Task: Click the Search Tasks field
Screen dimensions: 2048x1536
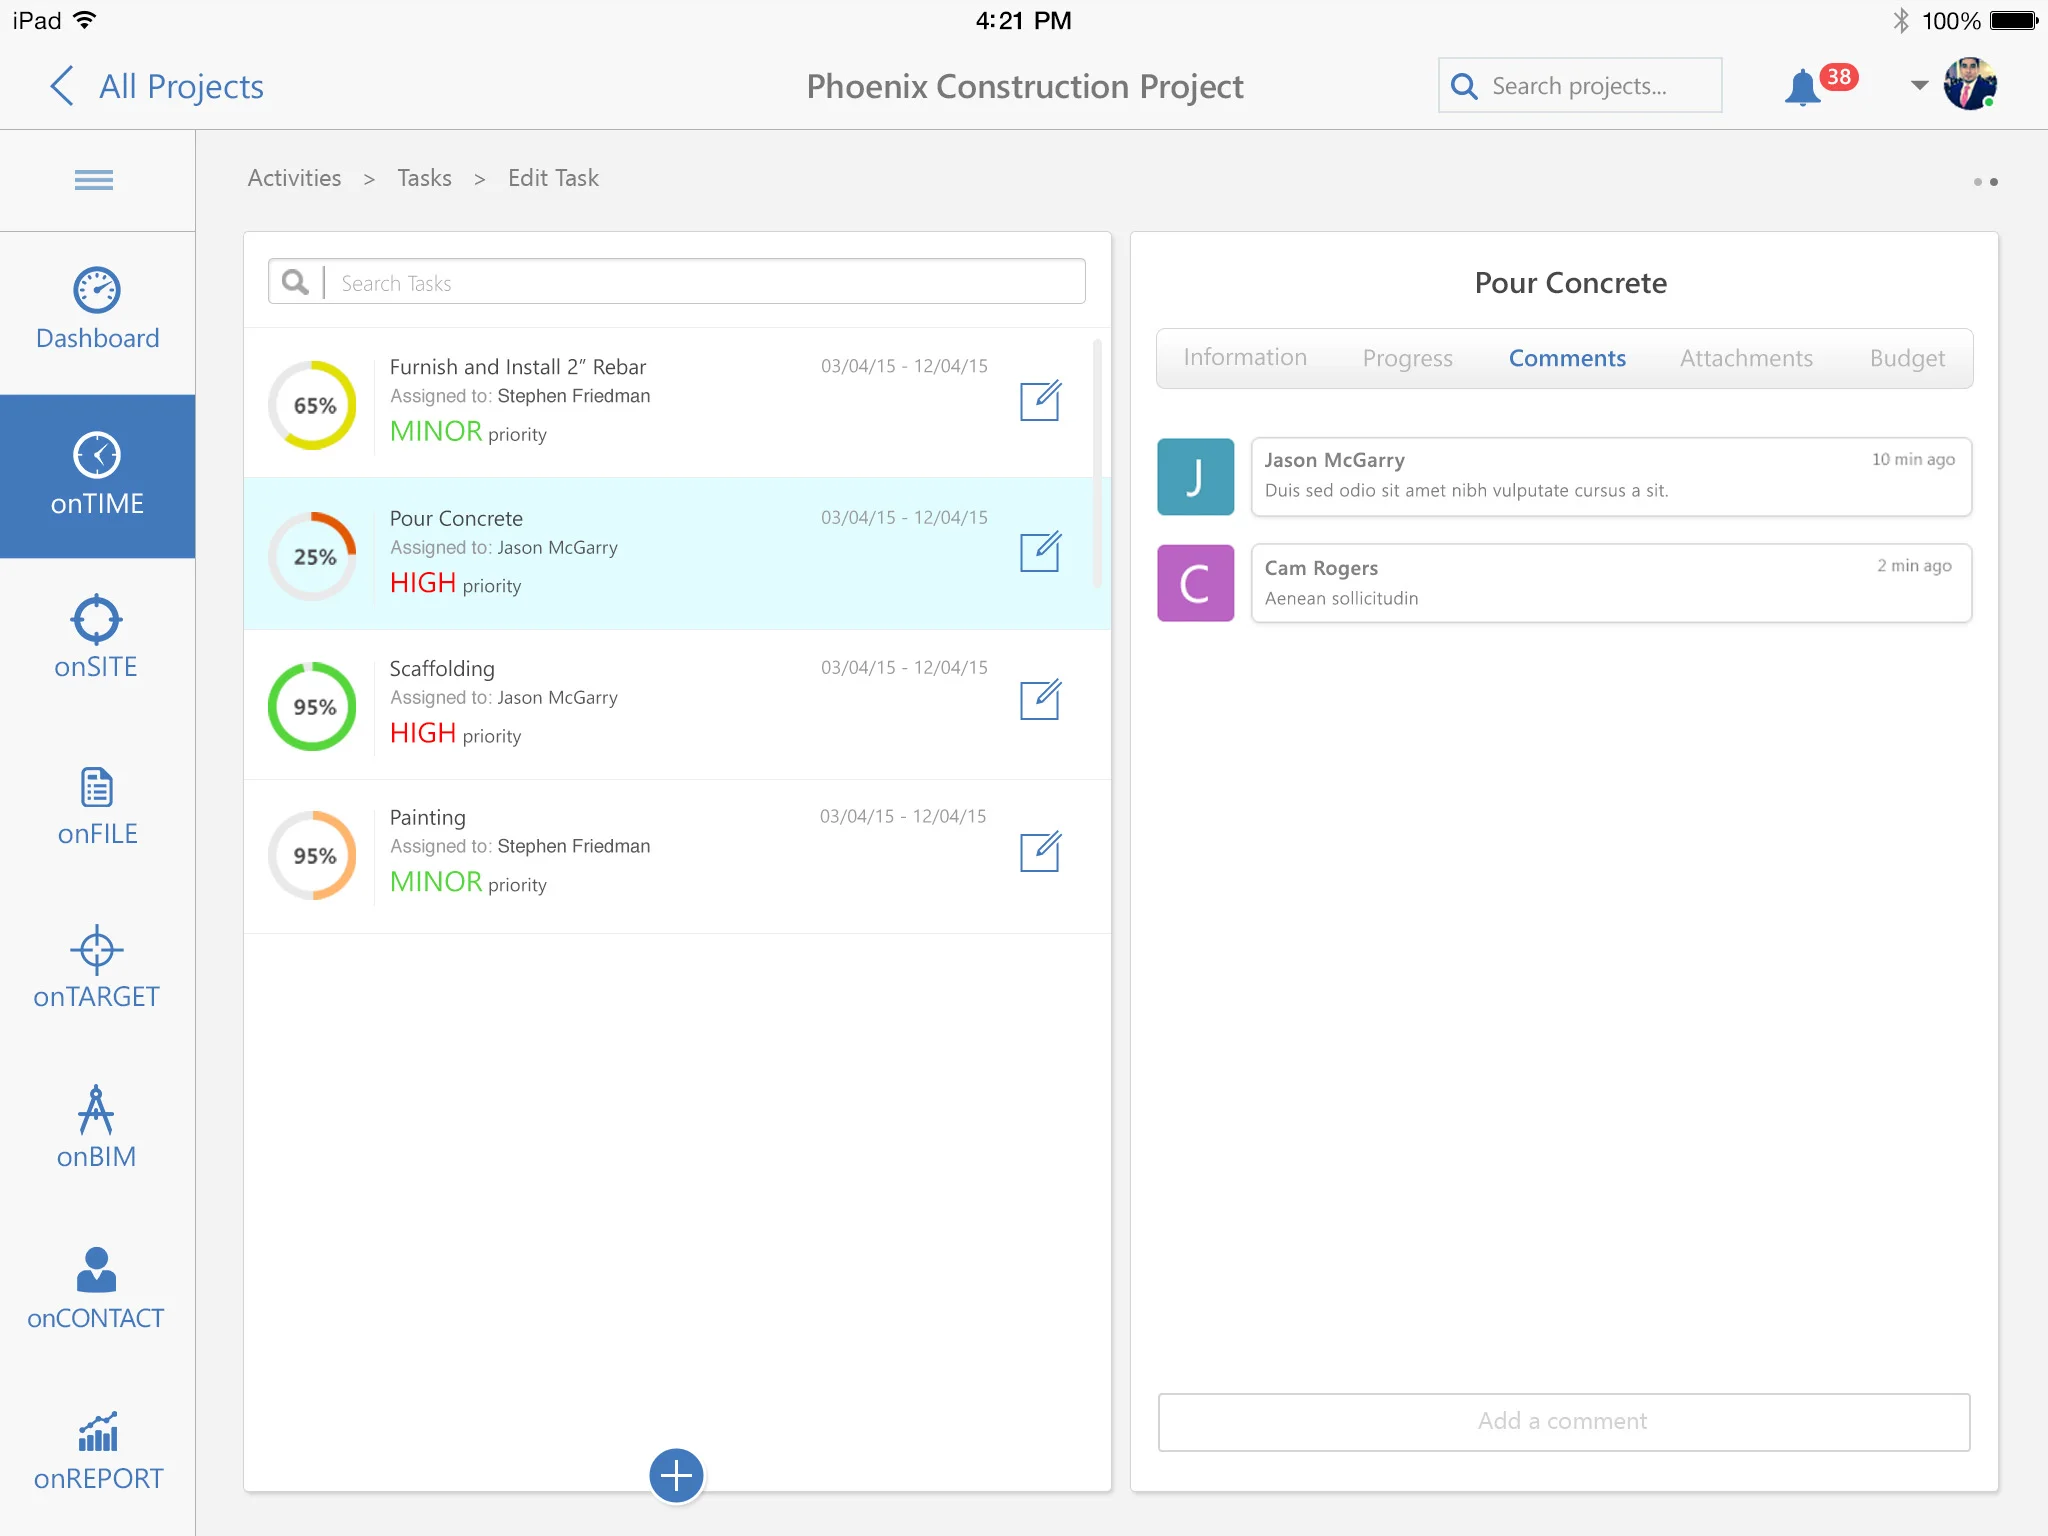Action: pyautogui.click(x=705, y=283)
